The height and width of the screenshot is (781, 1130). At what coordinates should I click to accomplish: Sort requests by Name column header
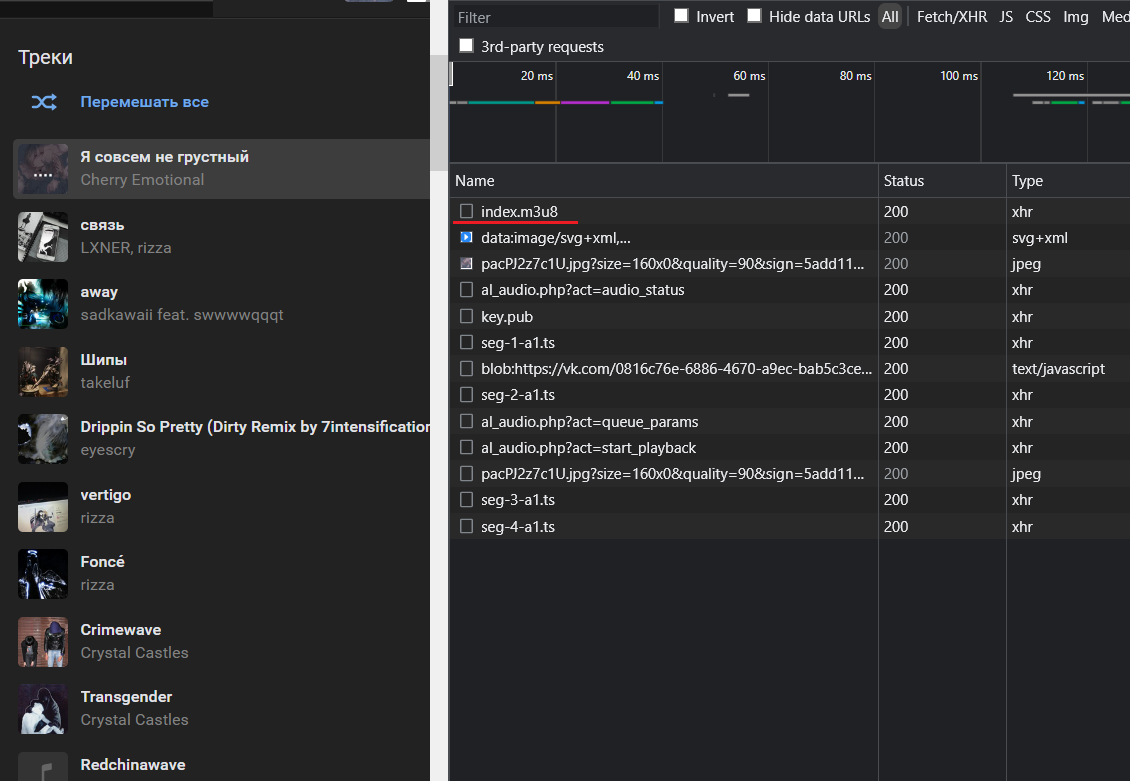point(475,181)
